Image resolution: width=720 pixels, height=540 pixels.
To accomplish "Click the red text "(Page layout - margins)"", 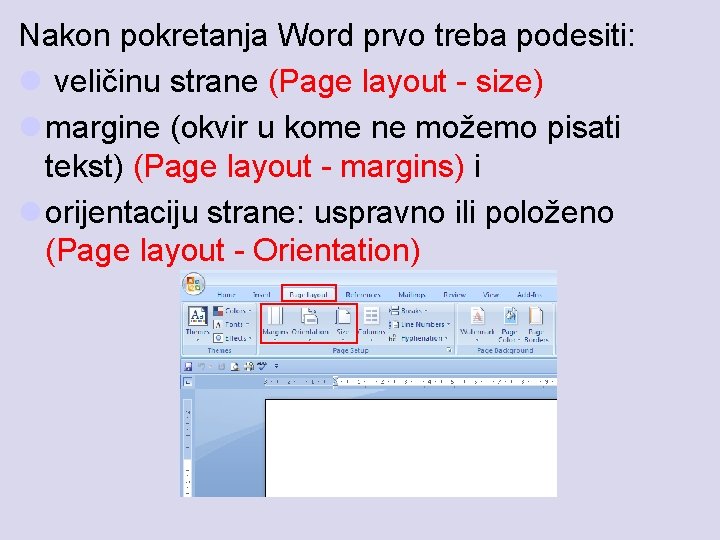I will (299, 166).
